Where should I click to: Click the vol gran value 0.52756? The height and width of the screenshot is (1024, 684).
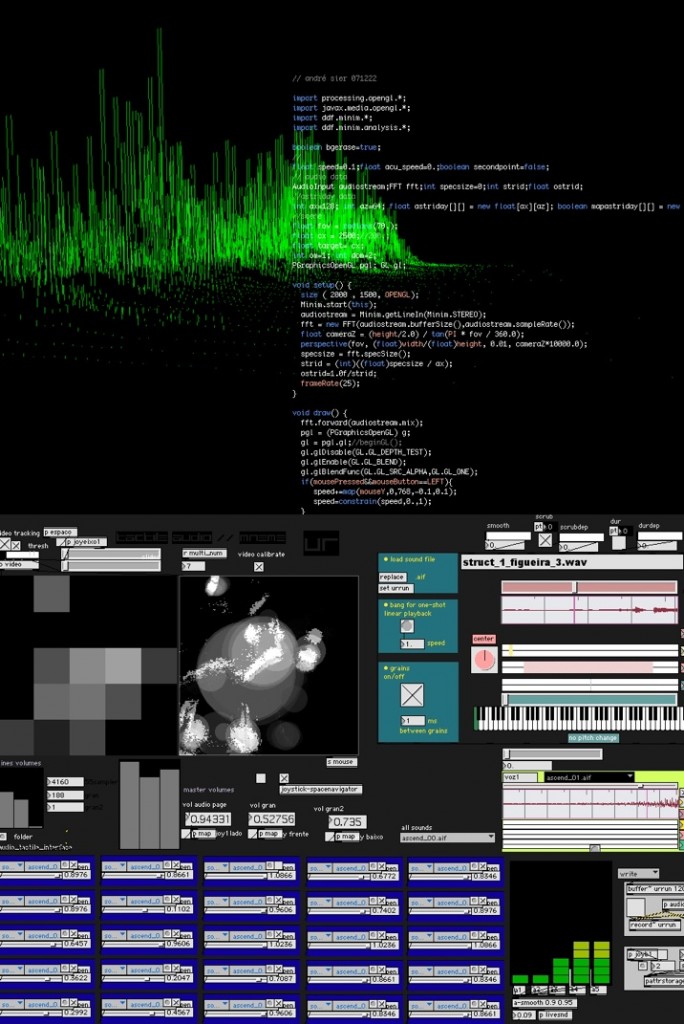(272, 819)
